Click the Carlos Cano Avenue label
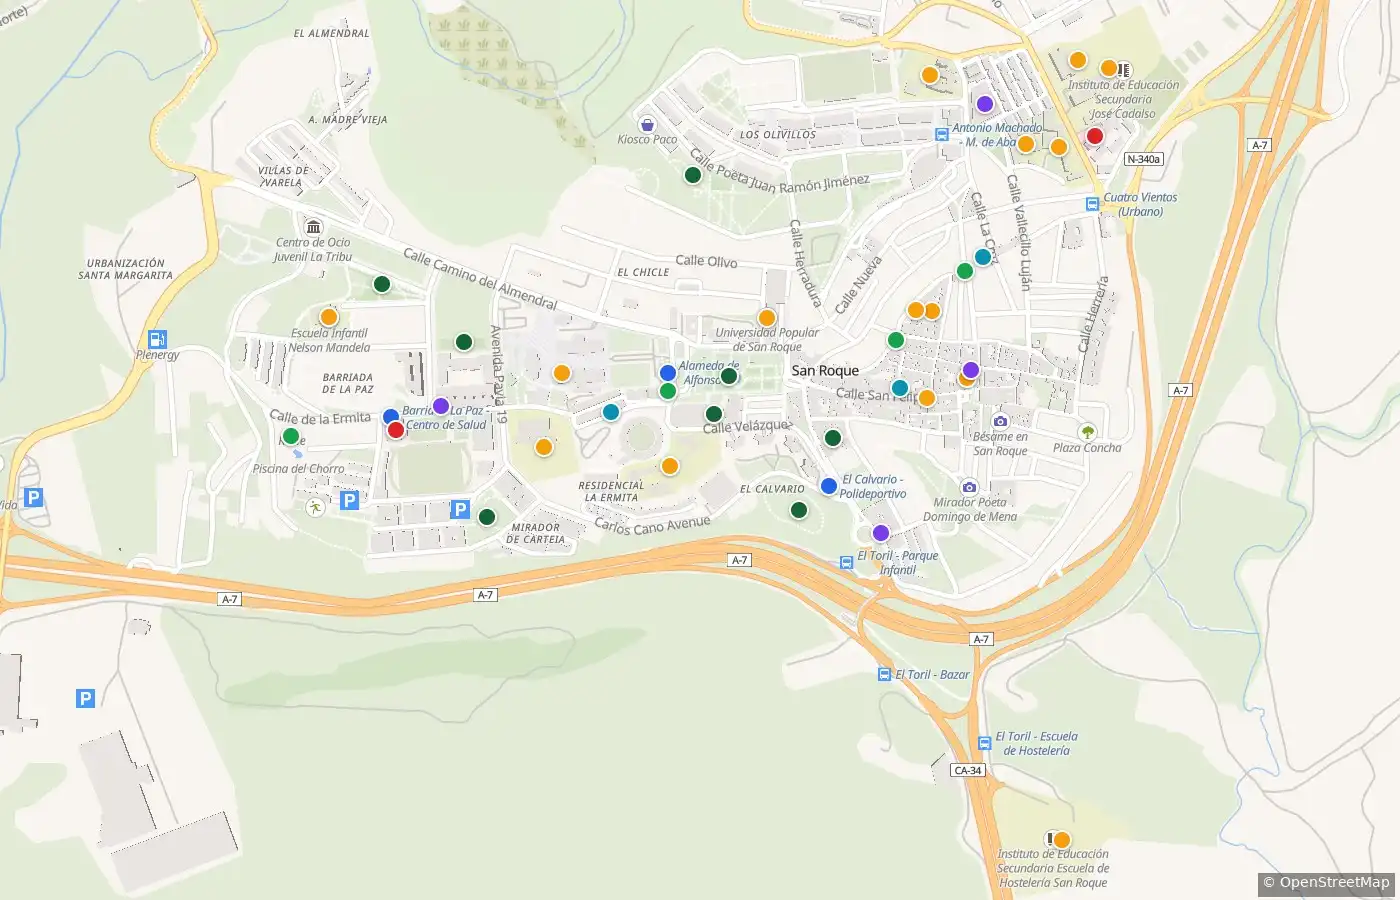The image size is (1400, 900). pyautogui.click(x=652, y=525)
